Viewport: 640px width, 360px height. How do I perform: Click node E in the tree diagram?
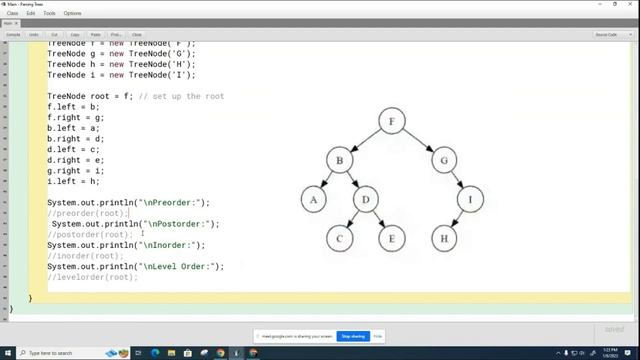pyautogui.click(x=392, y=238)
